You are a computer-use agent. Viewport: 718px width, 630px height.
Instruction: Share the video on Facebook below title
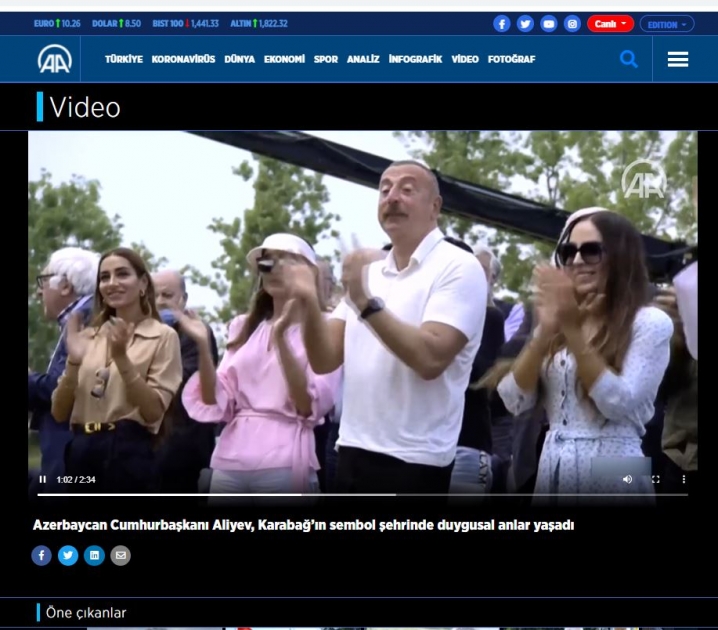(x=41, y=555)
